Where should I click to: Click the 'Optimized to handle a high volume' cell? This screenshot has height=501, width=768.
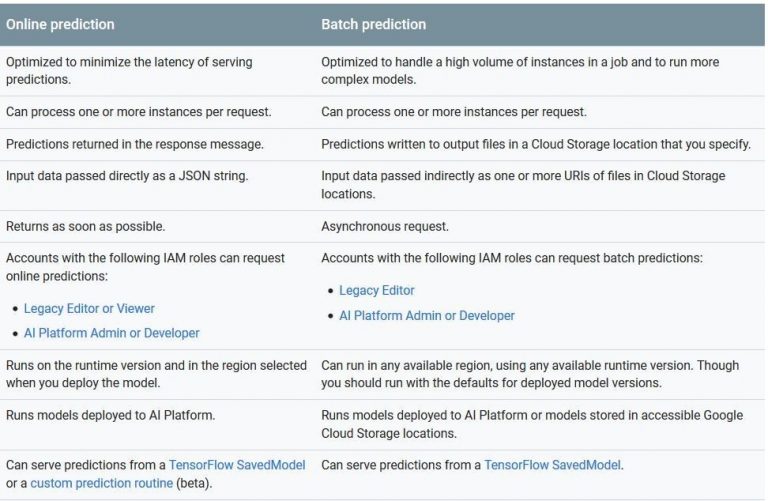pos(520,70)
